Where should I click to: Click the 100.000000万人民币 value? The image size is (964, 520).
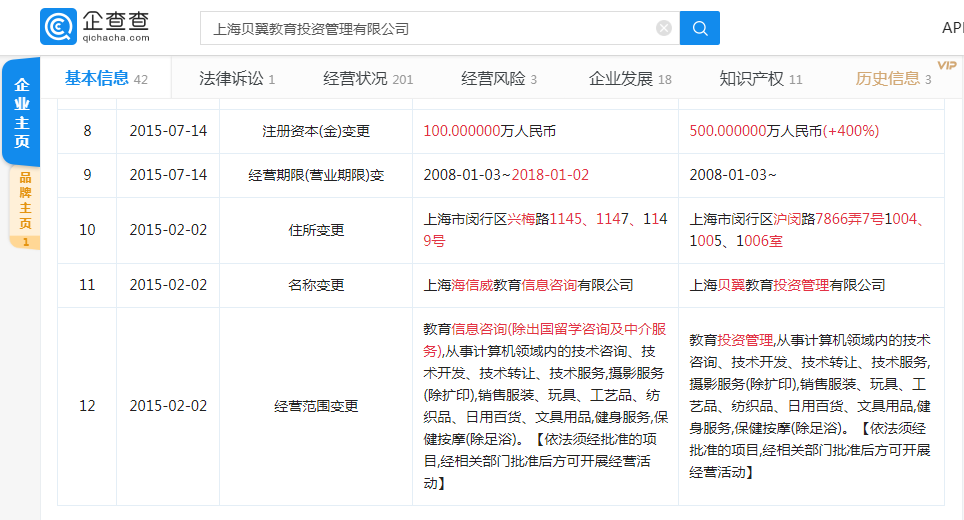click(x=489, y=131)
